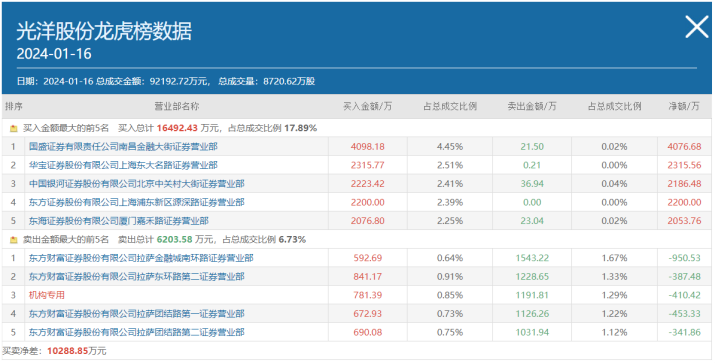Open 东方证券上海浦东新区源深路证券营业部 link
This screenshot has width=715, height=363.
click(137, 202)
